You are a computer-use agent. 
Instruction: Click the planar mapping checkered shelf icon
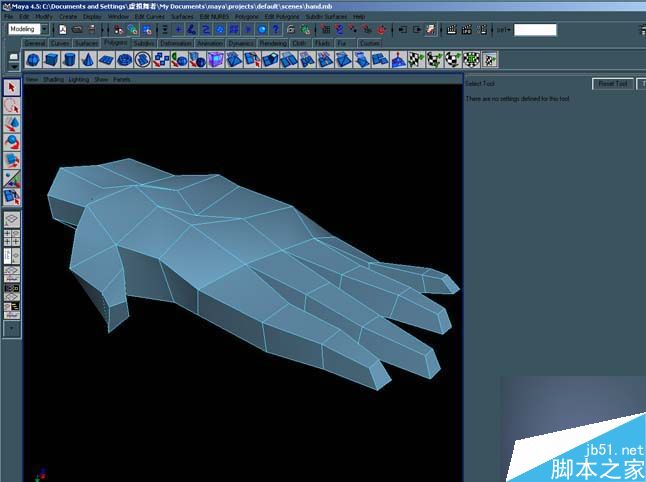pos(416,59)
